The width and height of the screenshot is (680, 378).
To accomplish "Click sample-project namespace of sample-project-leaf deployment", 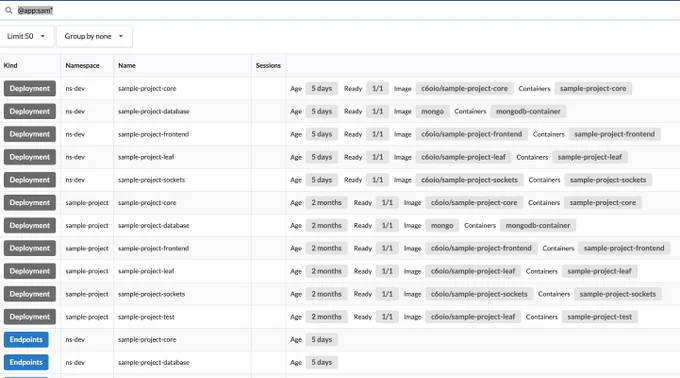I will click(87, 271).
